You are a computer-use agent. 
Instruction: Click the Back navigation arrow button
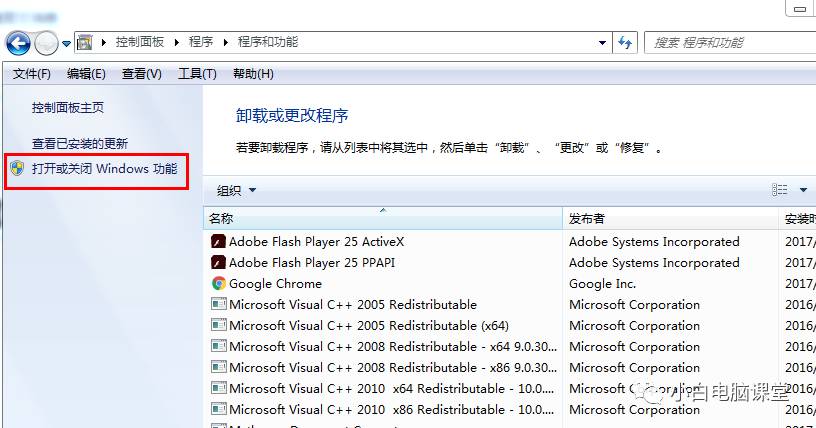(x=19, y=43)
